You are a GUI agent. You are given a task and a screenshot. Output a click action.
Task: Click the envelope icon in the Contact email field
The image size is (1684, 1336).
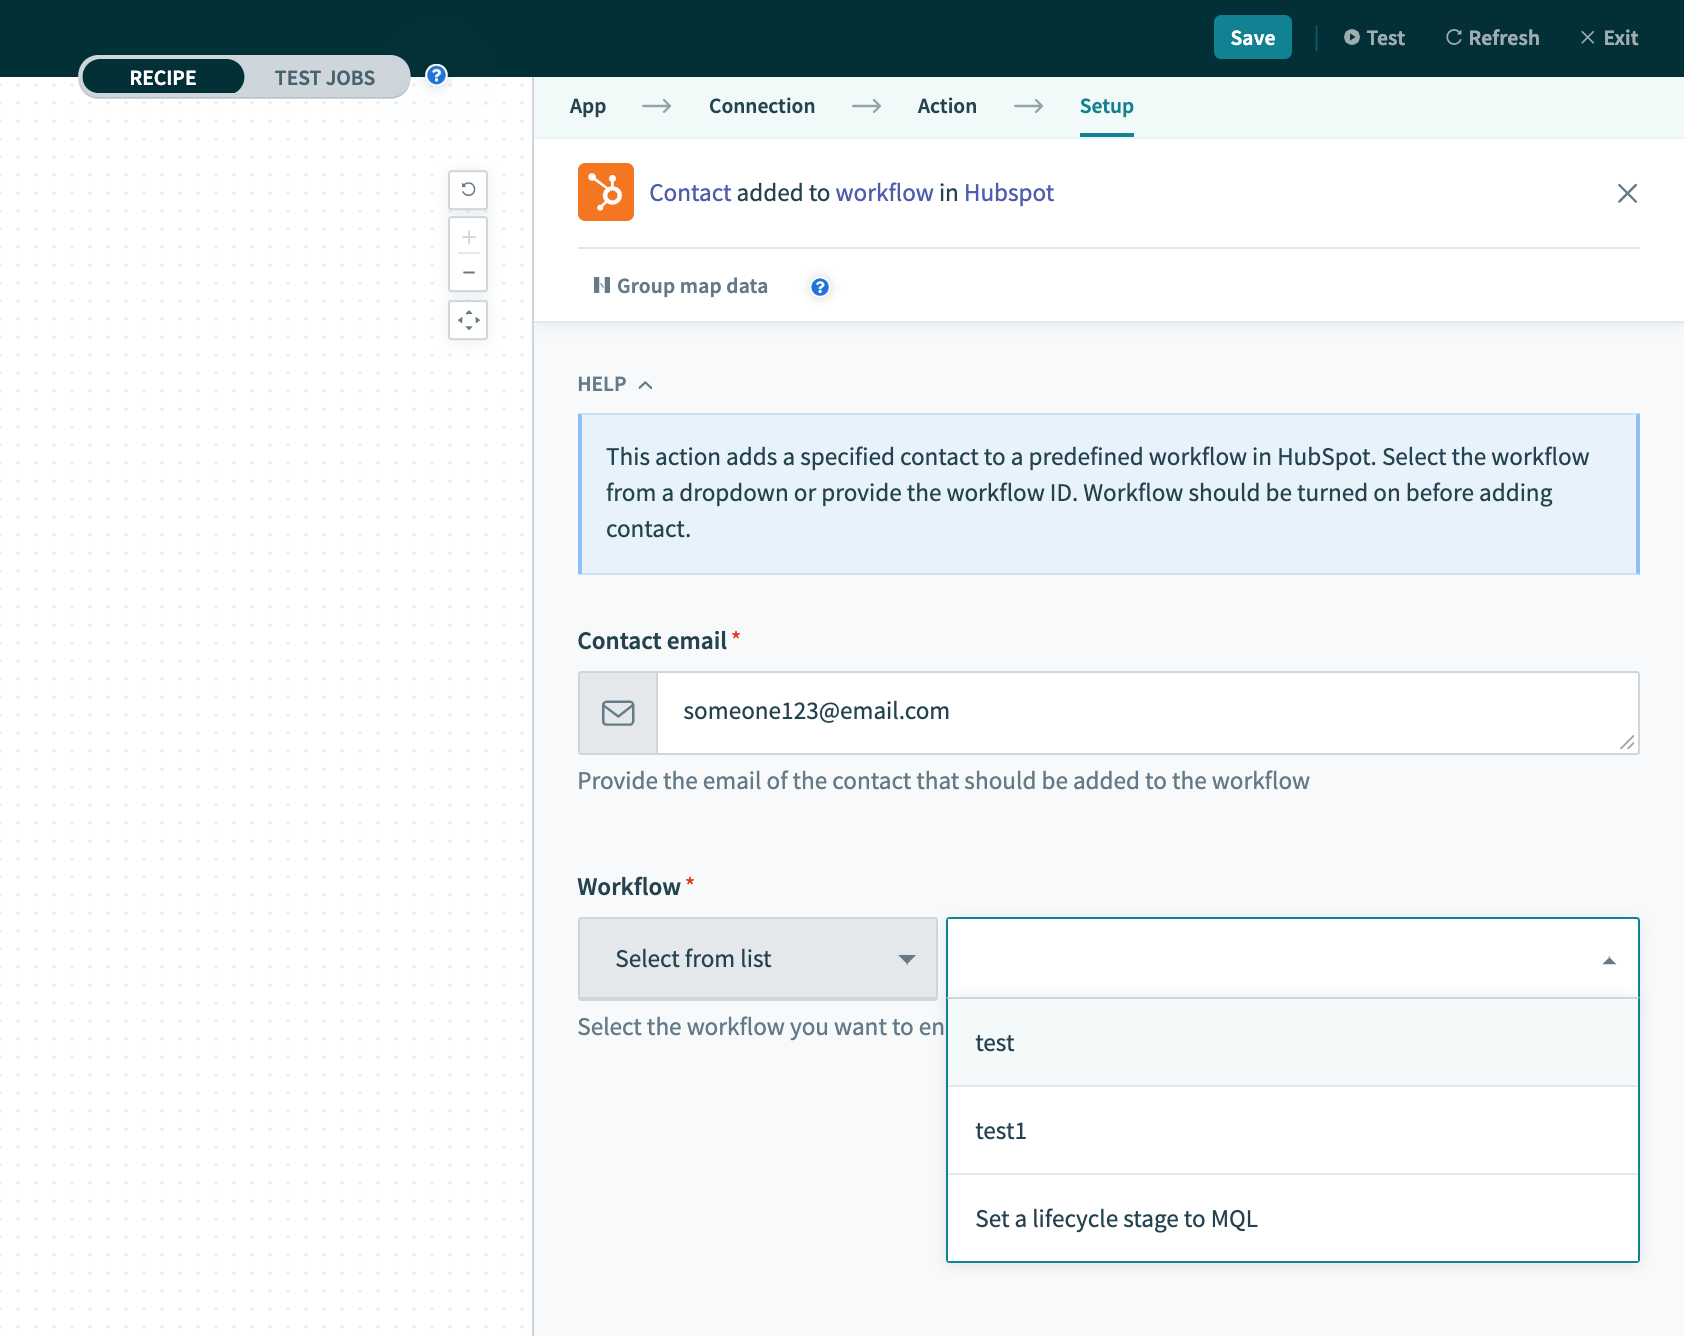[617, 712]
